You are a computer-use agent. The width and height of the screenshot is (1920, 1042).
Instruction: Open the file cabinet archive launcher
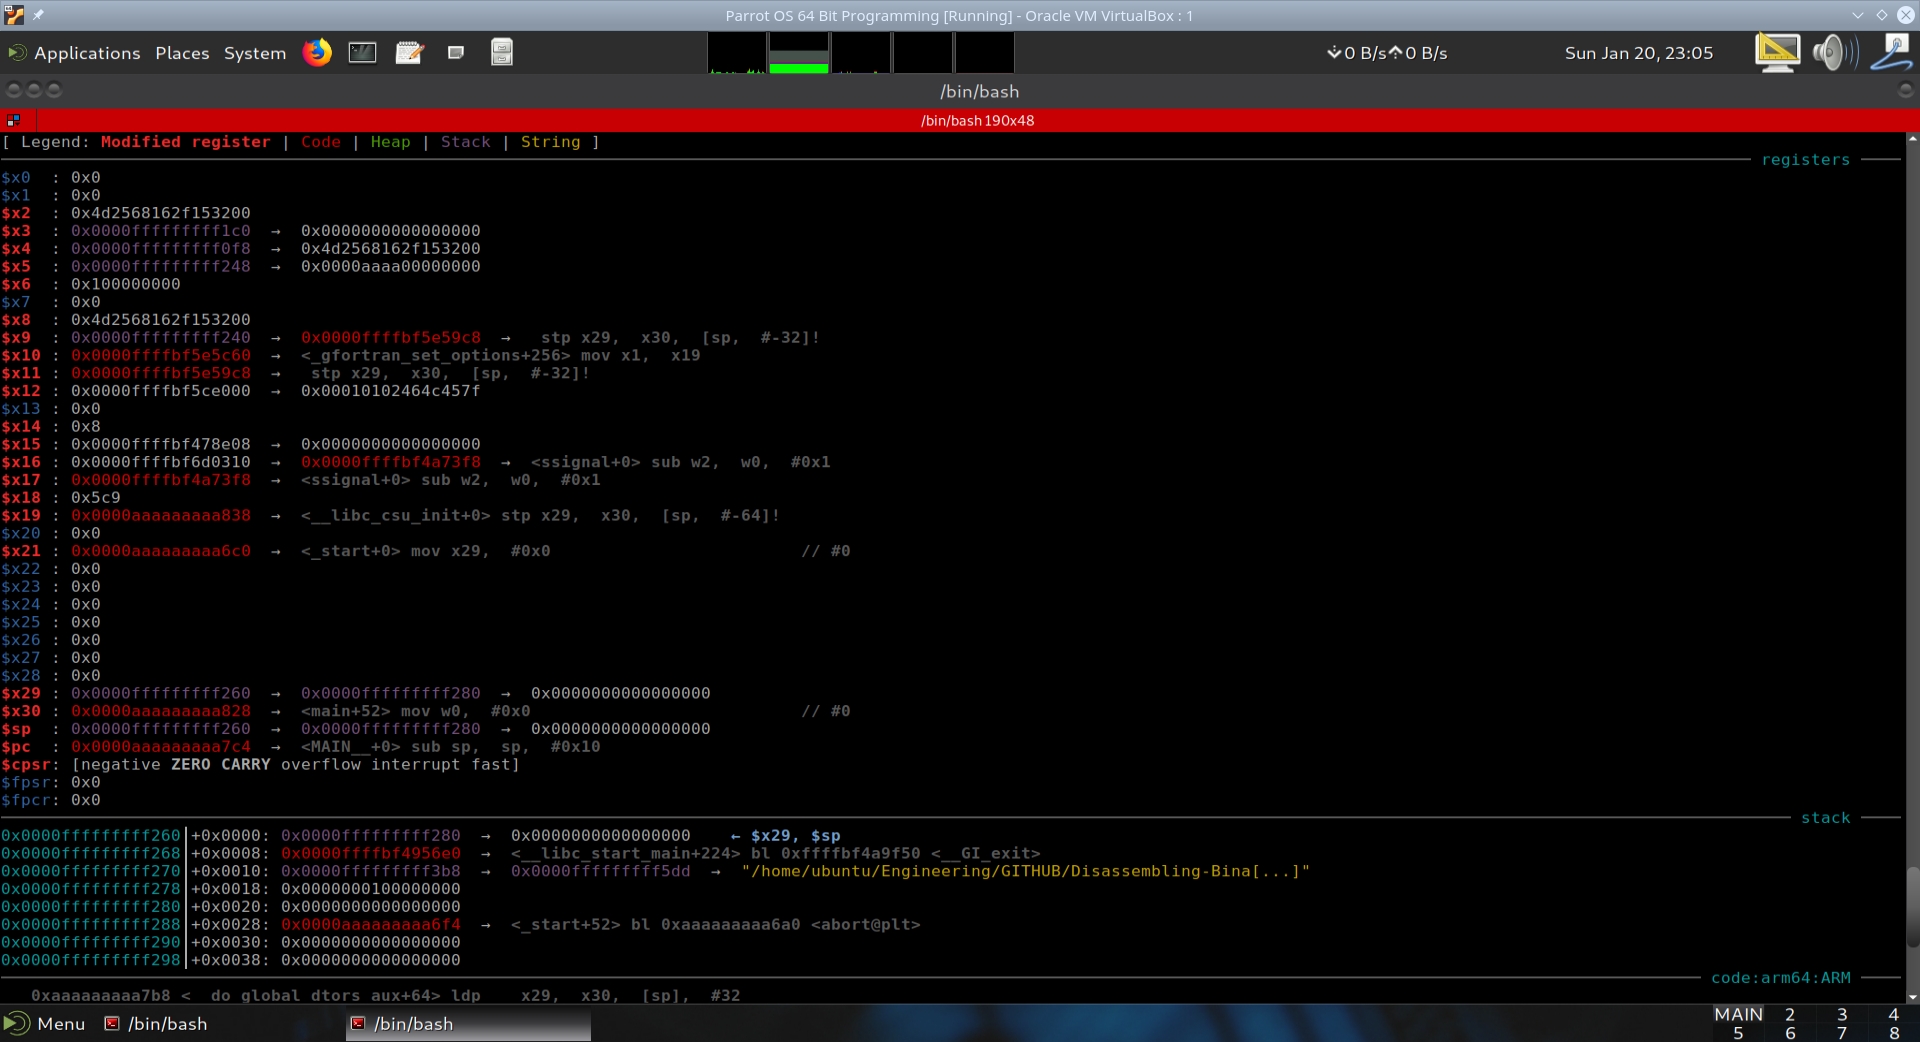point(502,52)
